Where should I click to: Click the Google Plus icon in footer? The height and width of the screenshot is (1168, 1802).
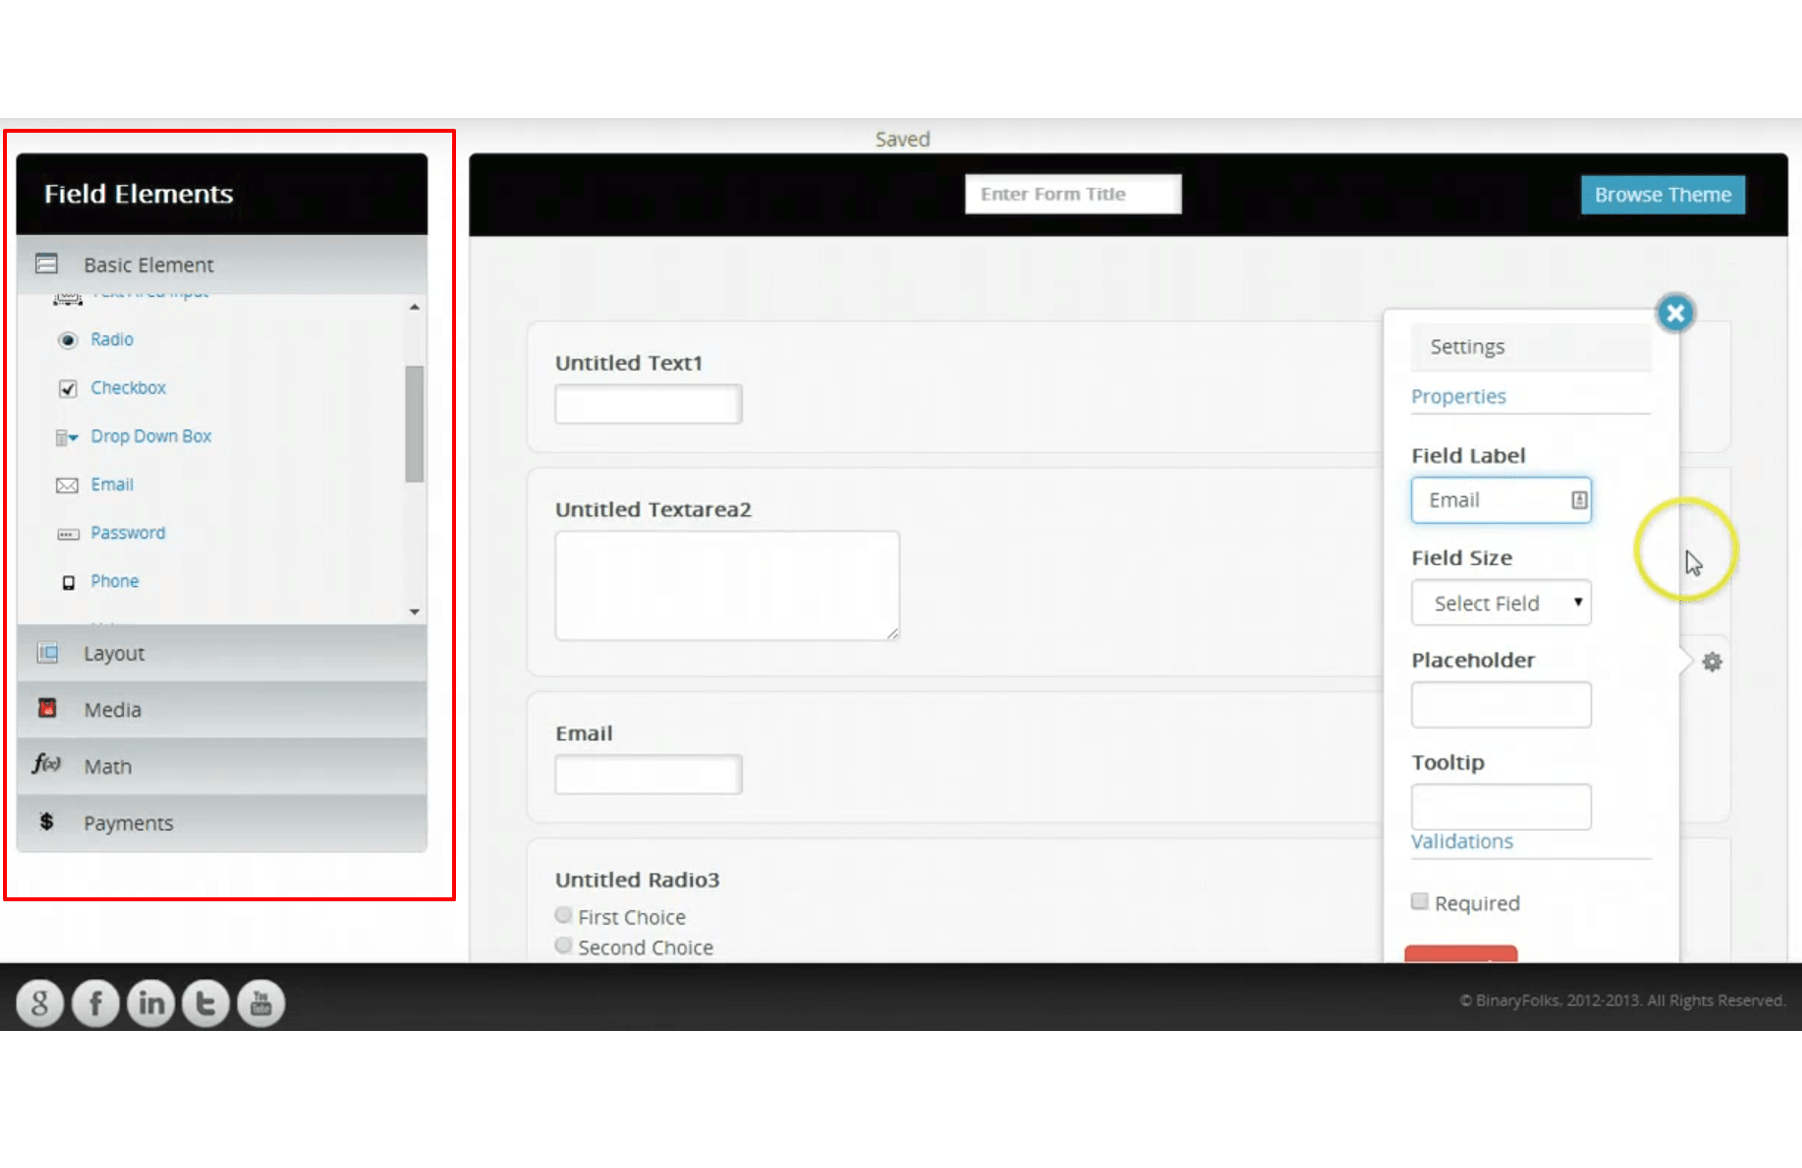click(40, 1003)
